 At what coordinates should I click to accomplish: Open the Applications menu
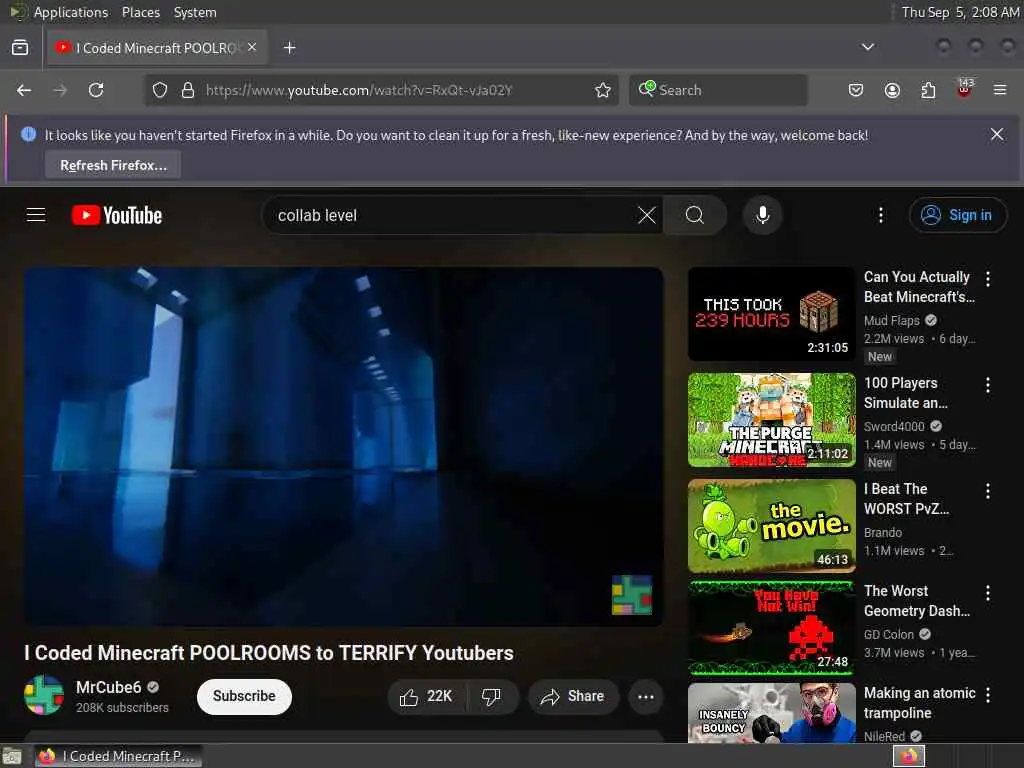[71, 12]
